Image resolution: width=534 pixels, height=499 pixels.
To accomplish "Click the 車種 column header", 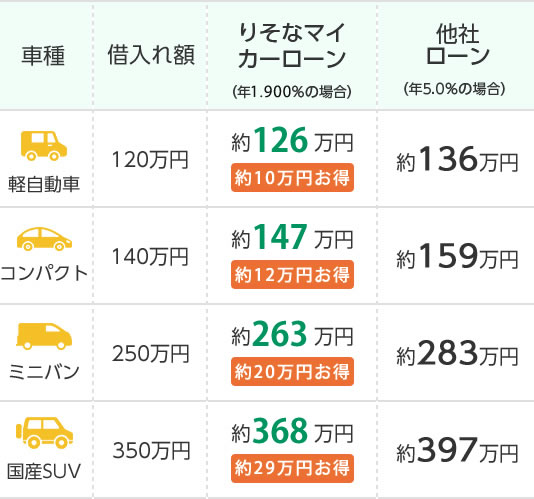I will click(43, 56).
